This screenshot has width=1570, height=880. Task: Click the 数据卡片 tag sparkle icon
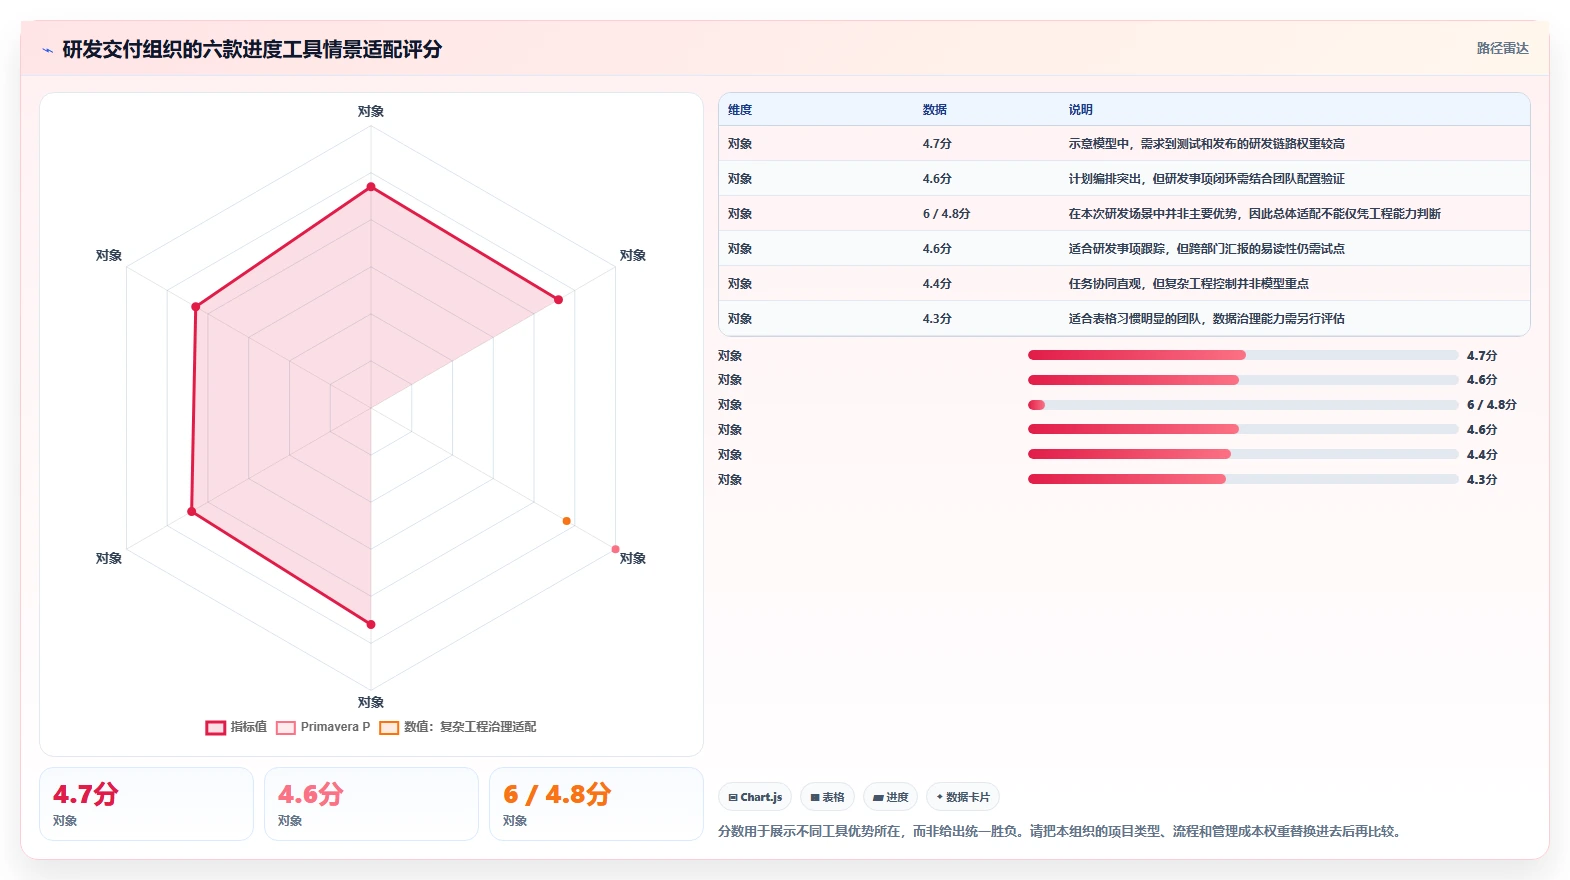click(x=940, y=797)
